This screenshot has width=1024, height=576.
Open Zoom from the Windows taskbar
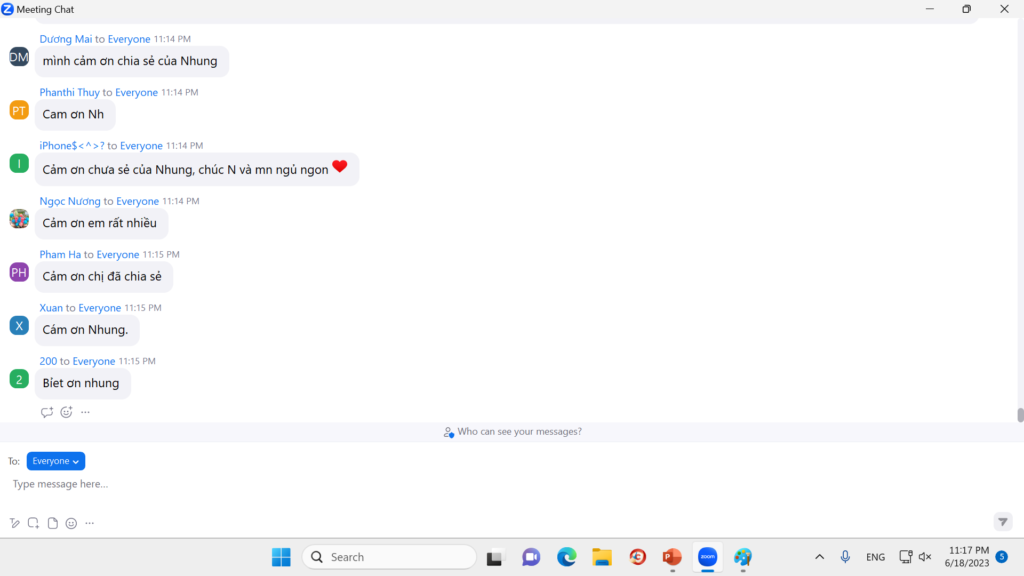click(x=707, y=557)
